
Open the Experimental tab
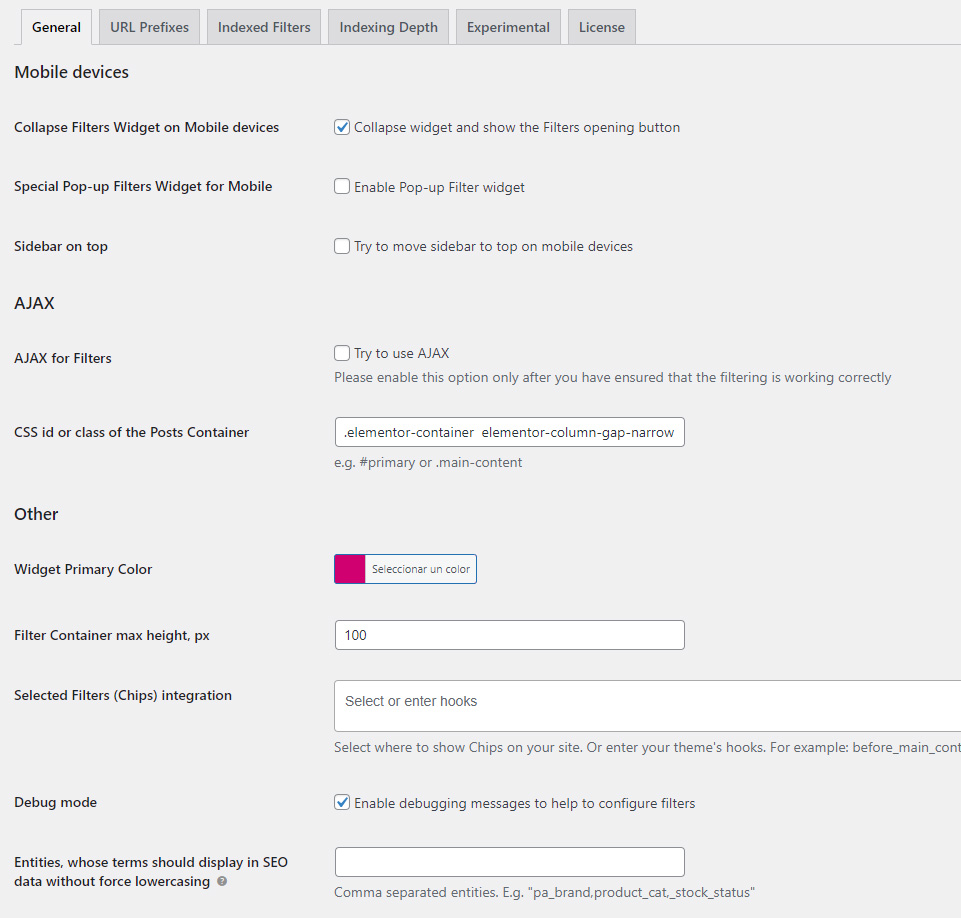click(x=508, y=27)
